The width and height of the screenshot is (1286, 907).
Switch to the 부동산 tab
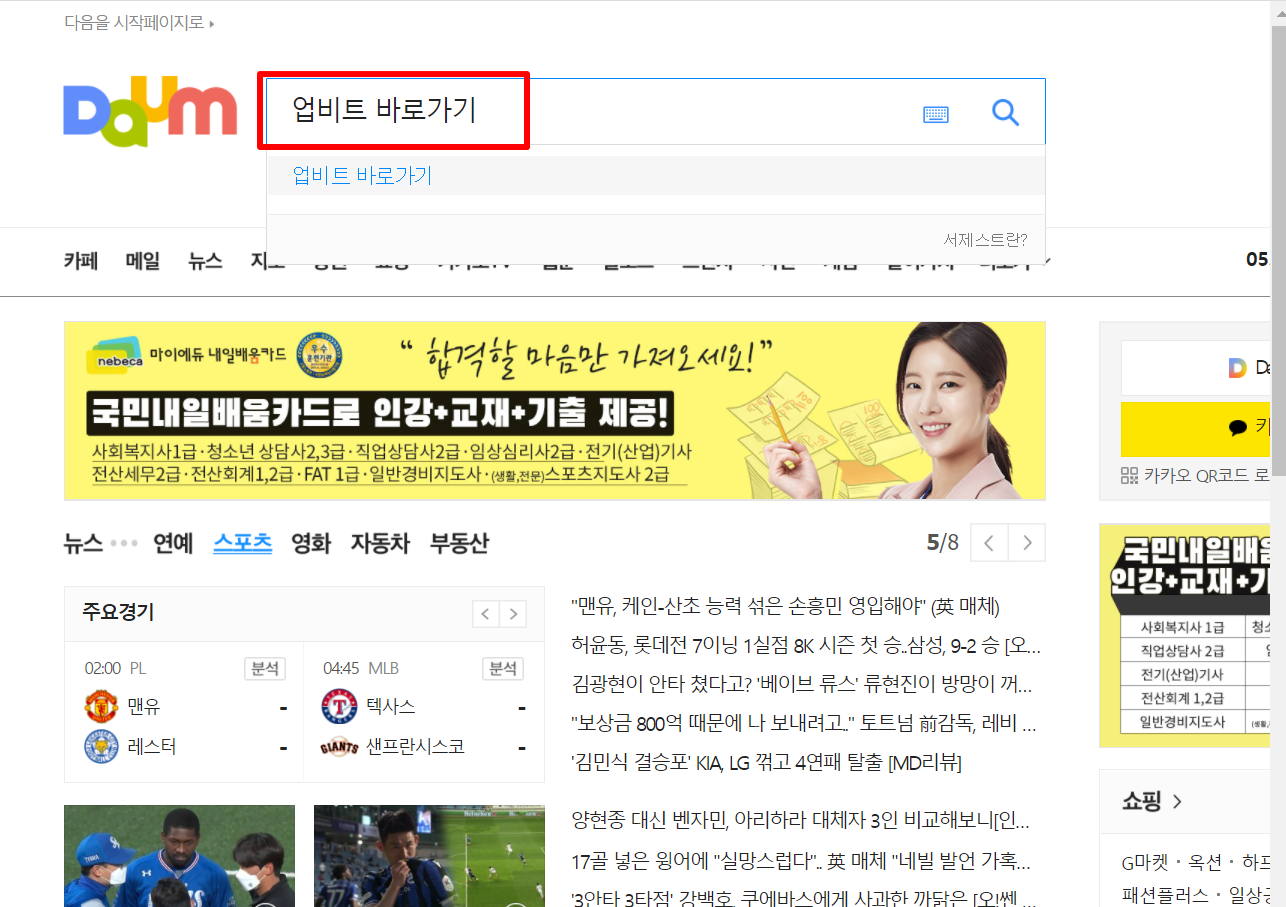point(459,543)
